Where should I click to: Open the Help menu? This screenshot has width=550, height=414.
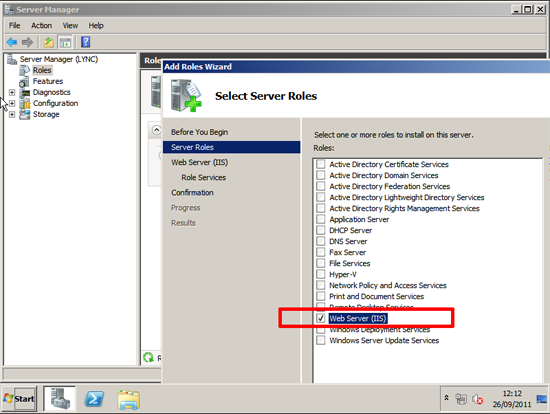pyautogui.click(x=96, y=26)
